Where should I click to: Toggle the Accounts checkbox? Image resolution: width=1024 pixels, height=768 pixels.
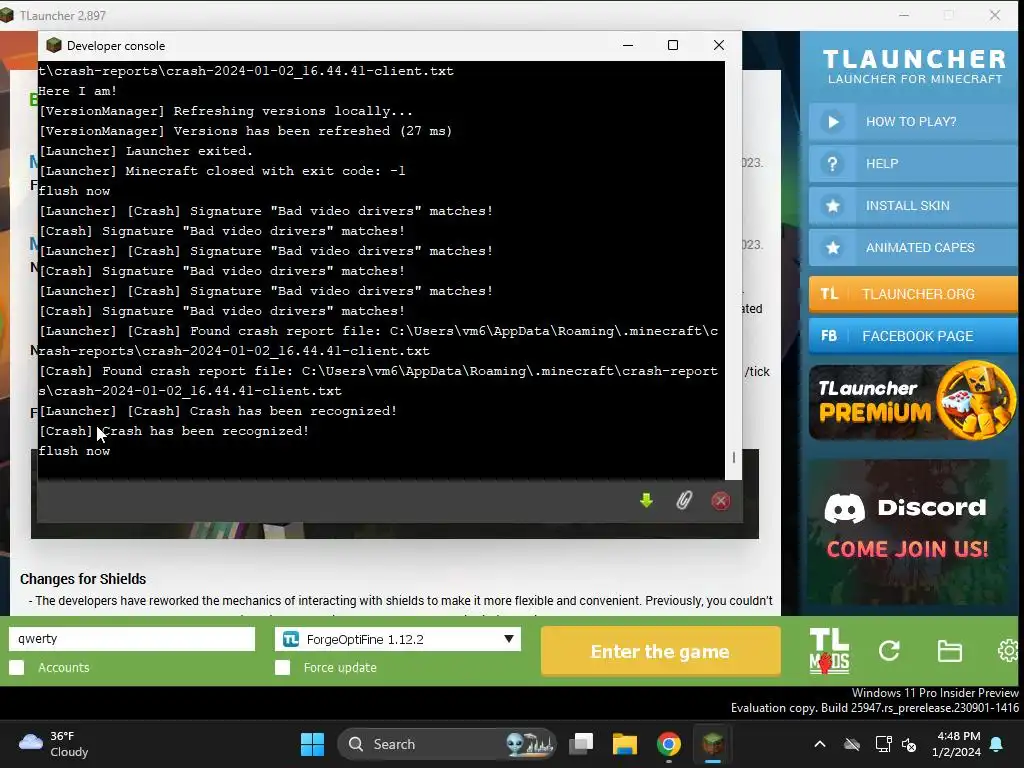pyautogui.click(x=17, y=667)
